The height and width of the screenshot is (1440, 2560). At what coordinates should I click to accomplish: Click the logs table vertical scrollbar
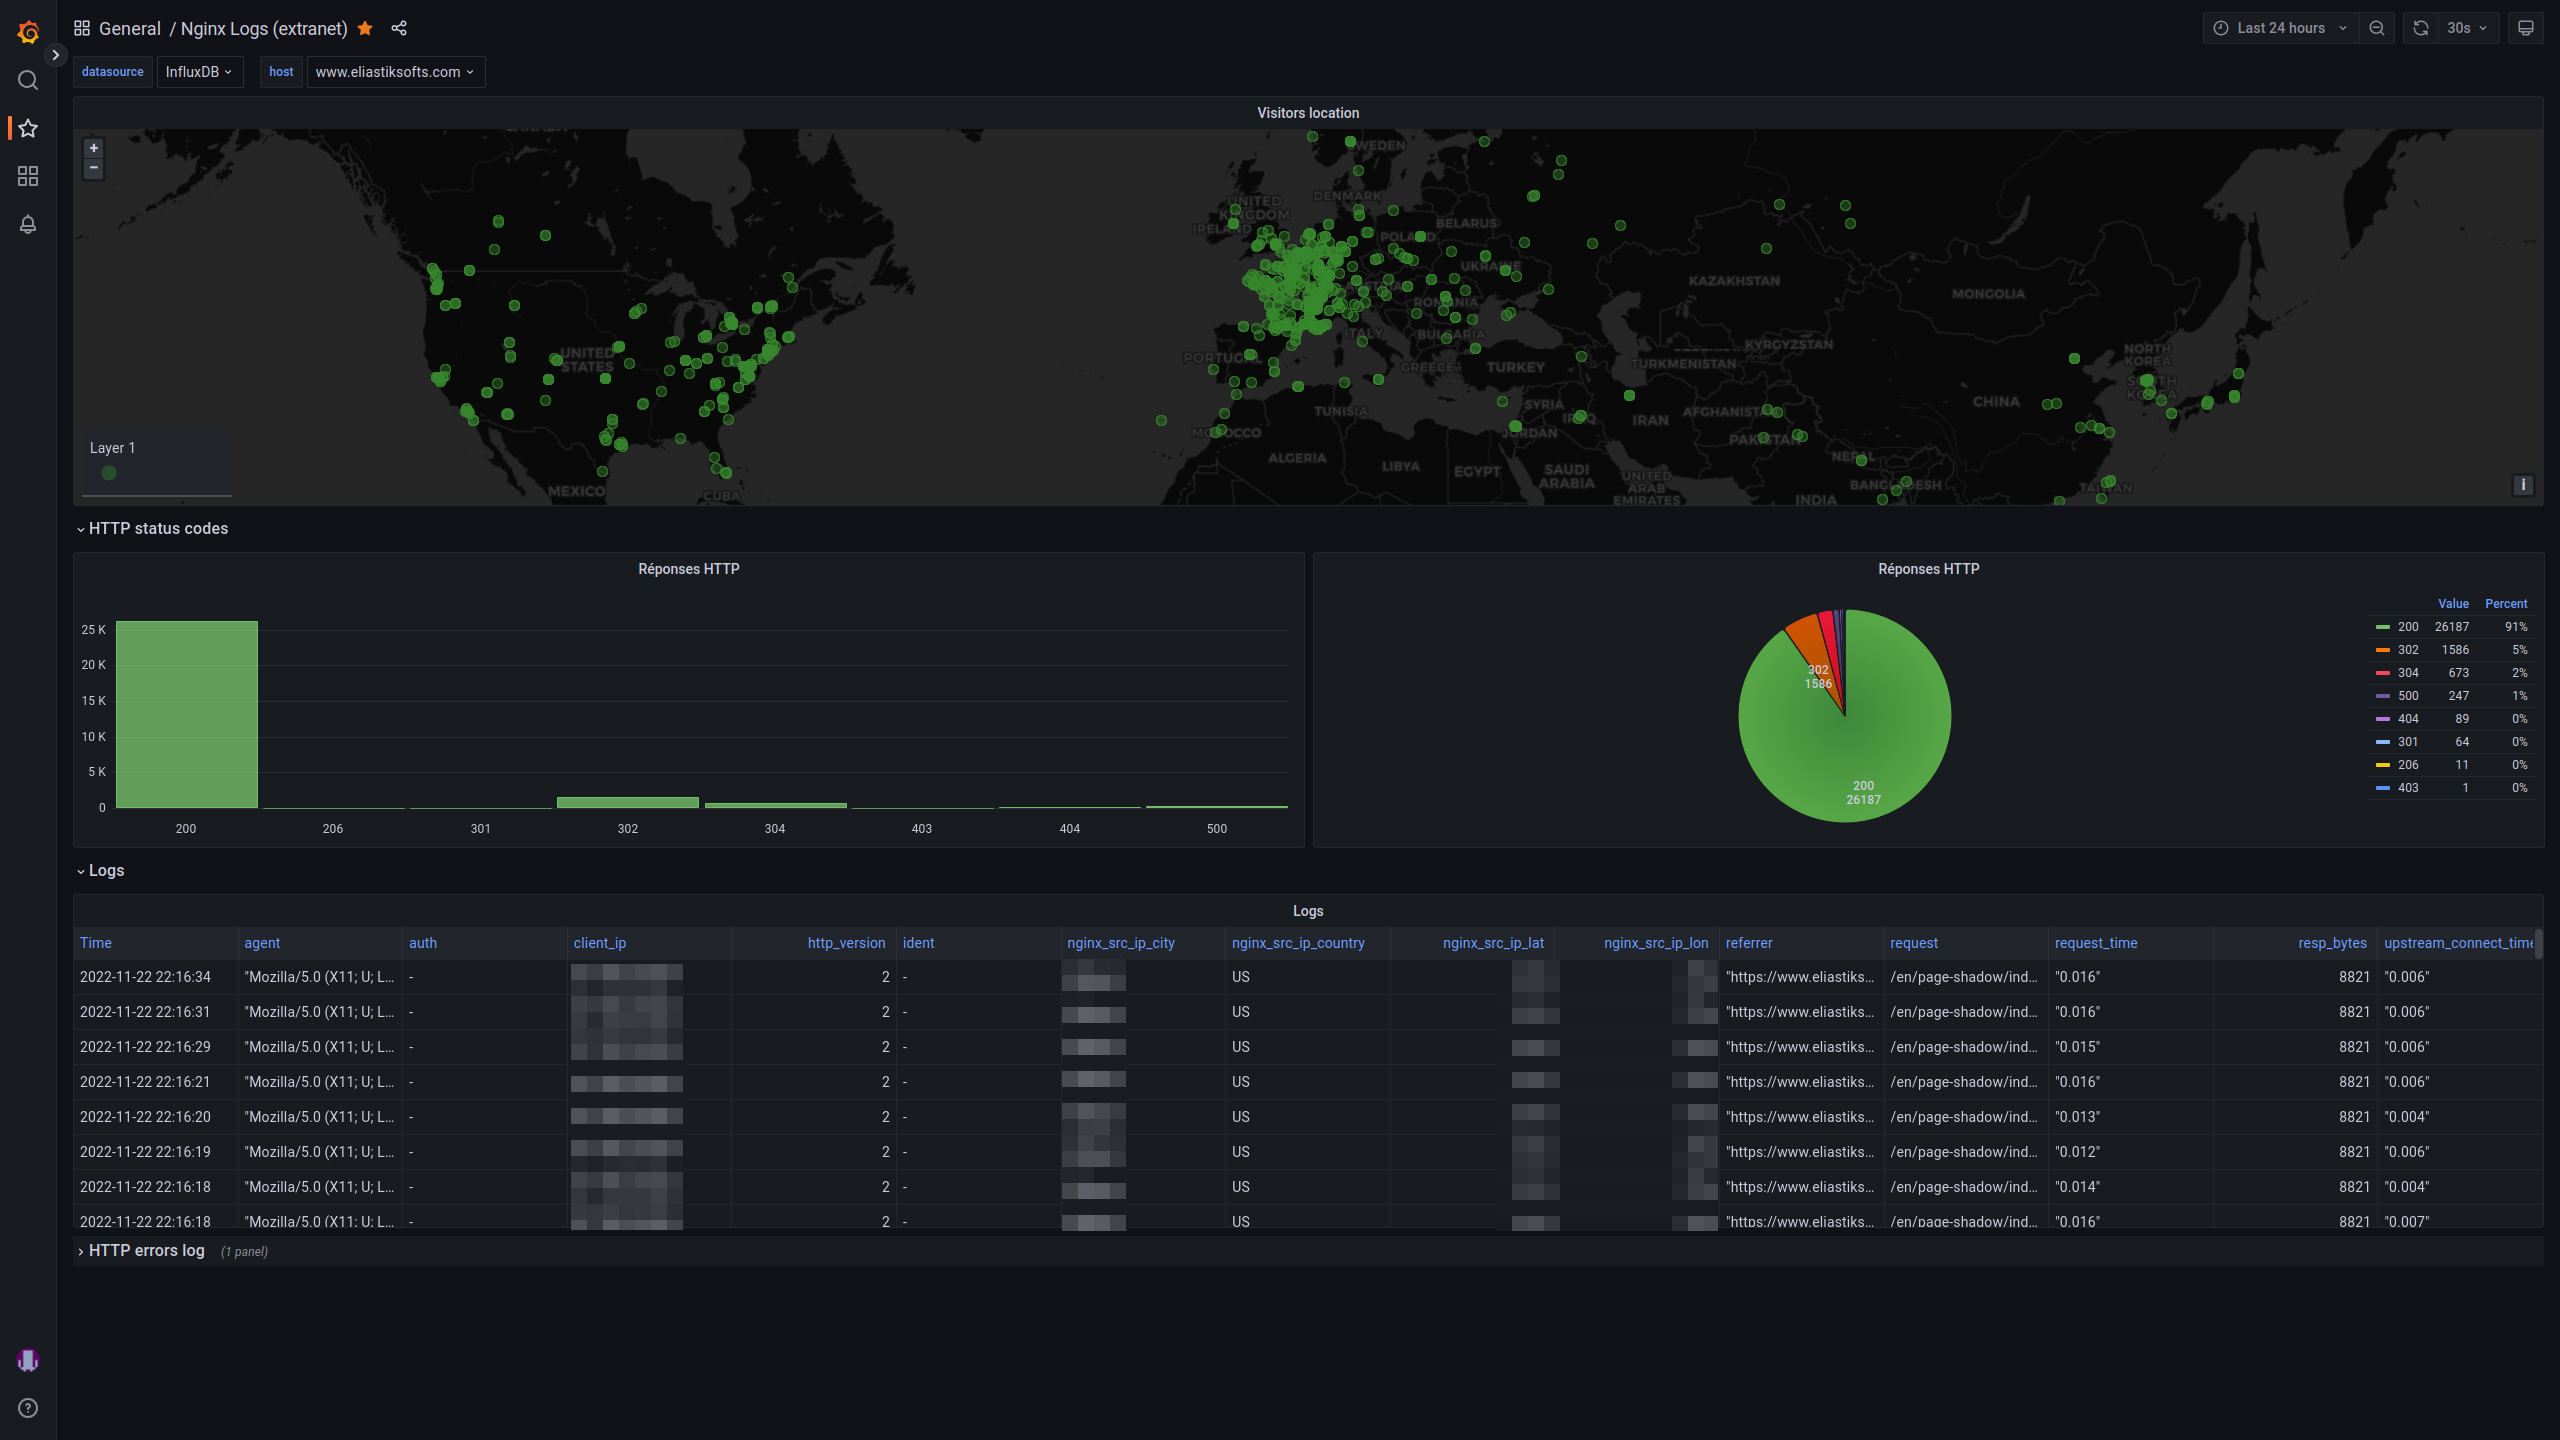(2538, 944)
